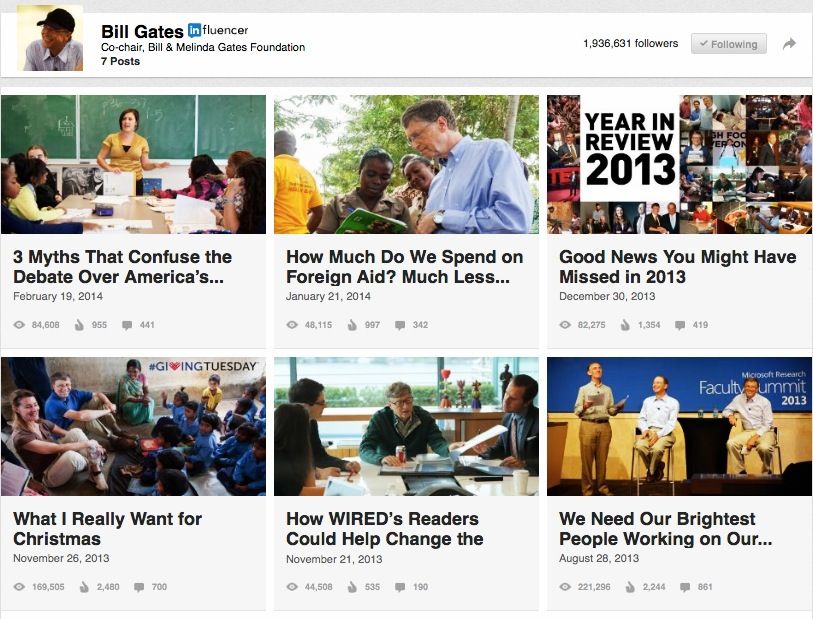Screen dimensions: 813x619
Task: Click the share arrow icon beside Following
Action: coord(789,44)
